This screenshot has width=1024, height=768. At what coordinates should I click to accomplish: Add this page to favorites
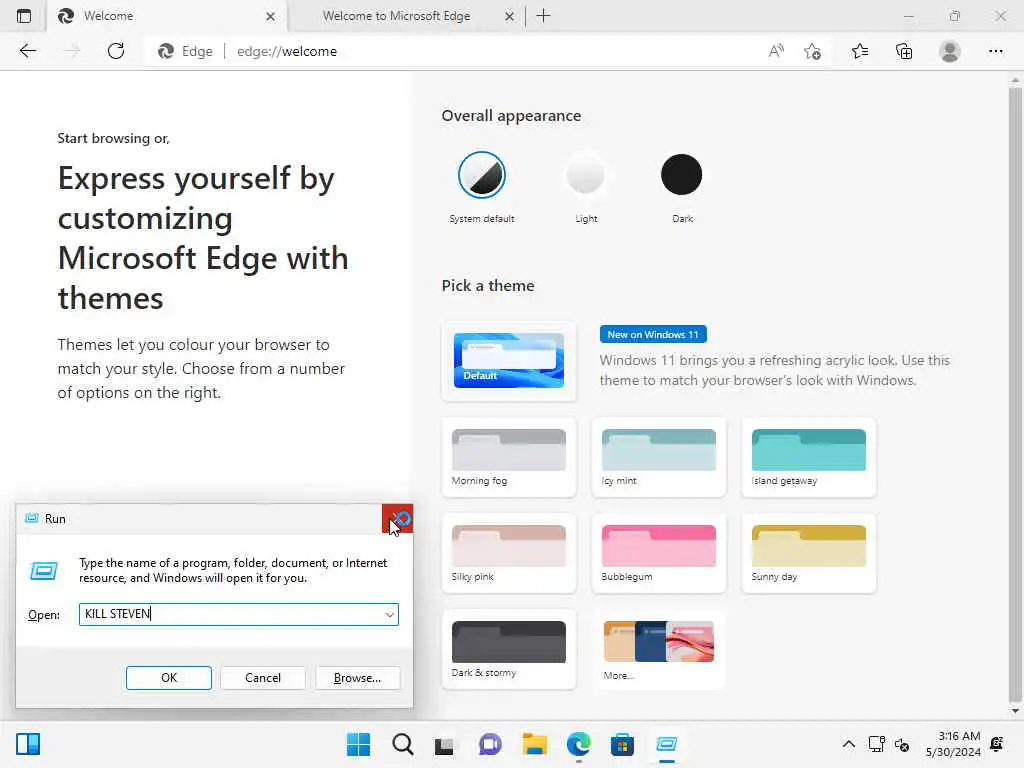[x=812, y=51]
